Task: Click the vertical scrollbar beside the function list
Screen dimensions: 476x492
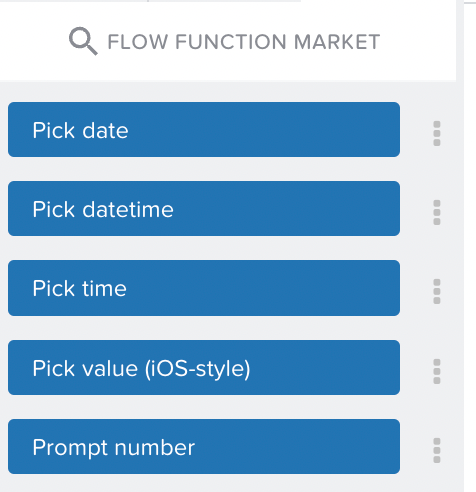Action: tap(460, 246)
